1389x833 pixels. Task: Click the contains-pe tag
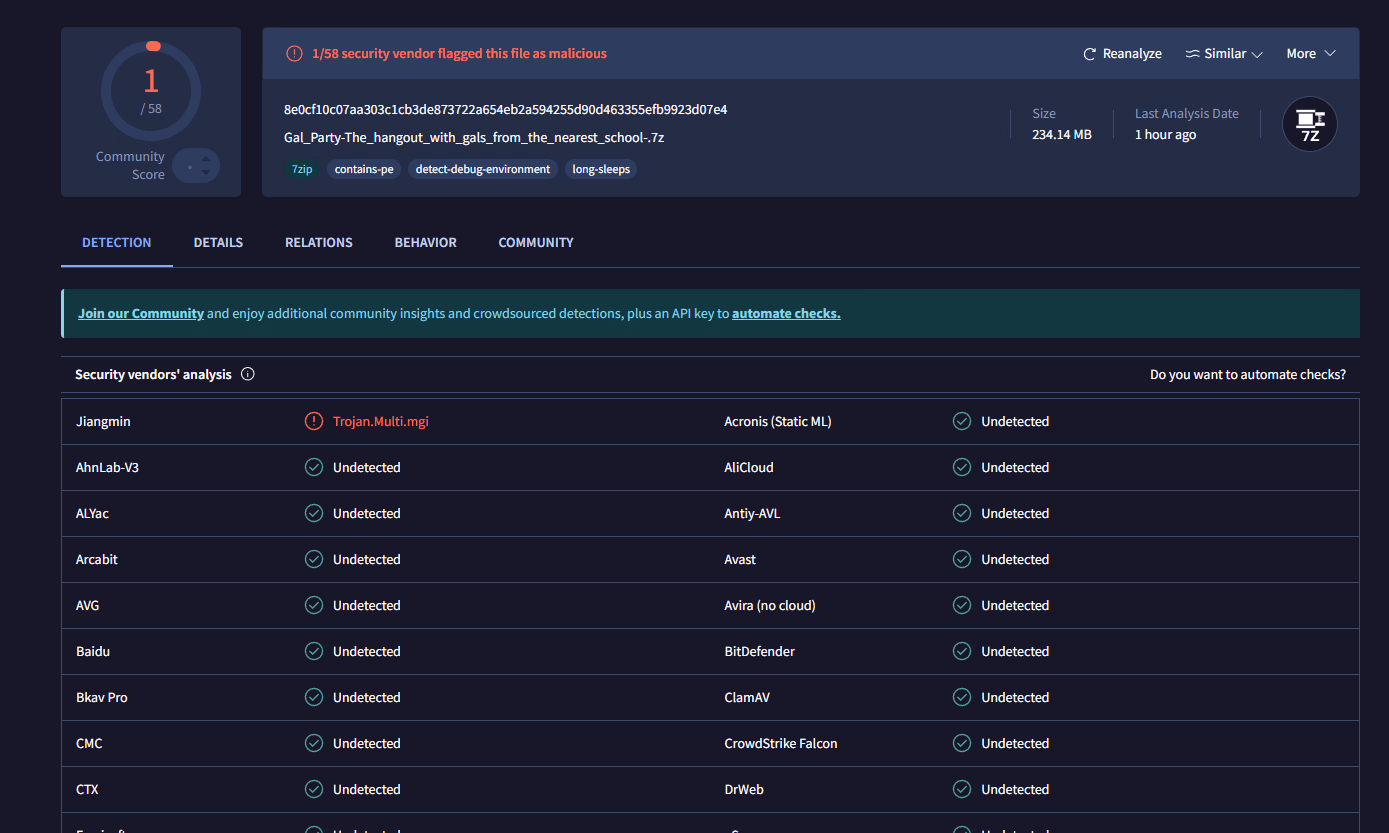[x=364, y=170]
